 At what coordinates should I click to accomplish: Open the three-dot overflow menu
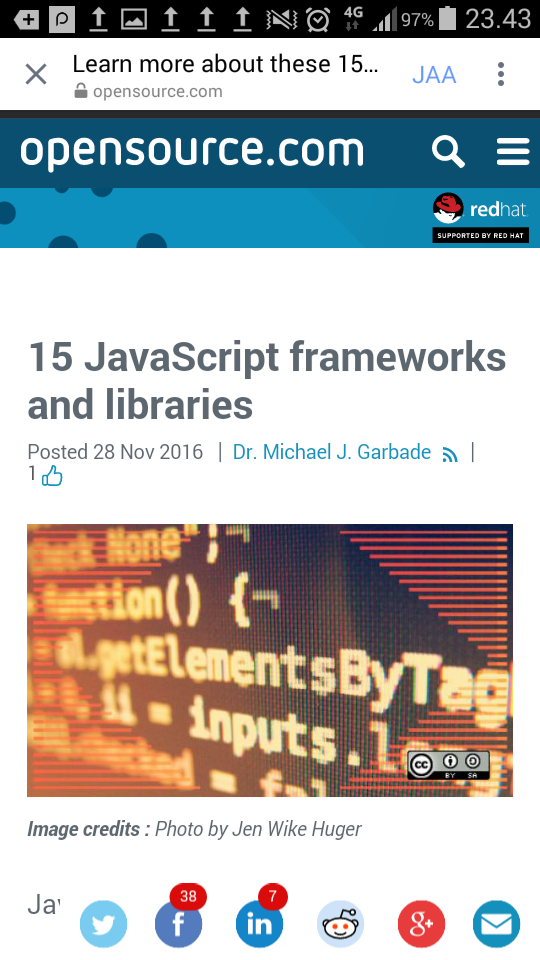[501, 74]
